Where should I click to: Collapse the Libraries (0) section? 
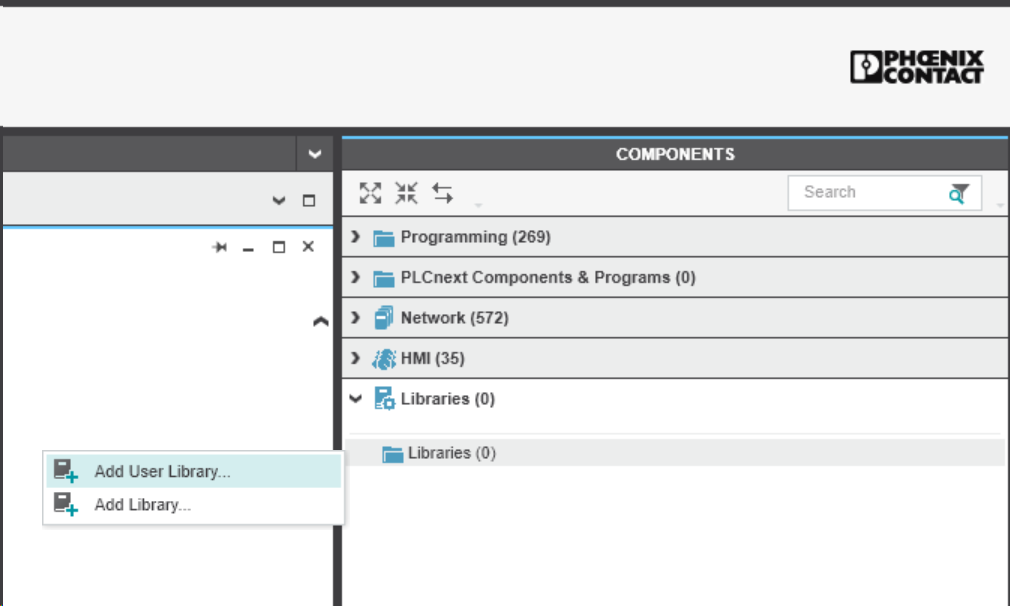pos(355,398)
